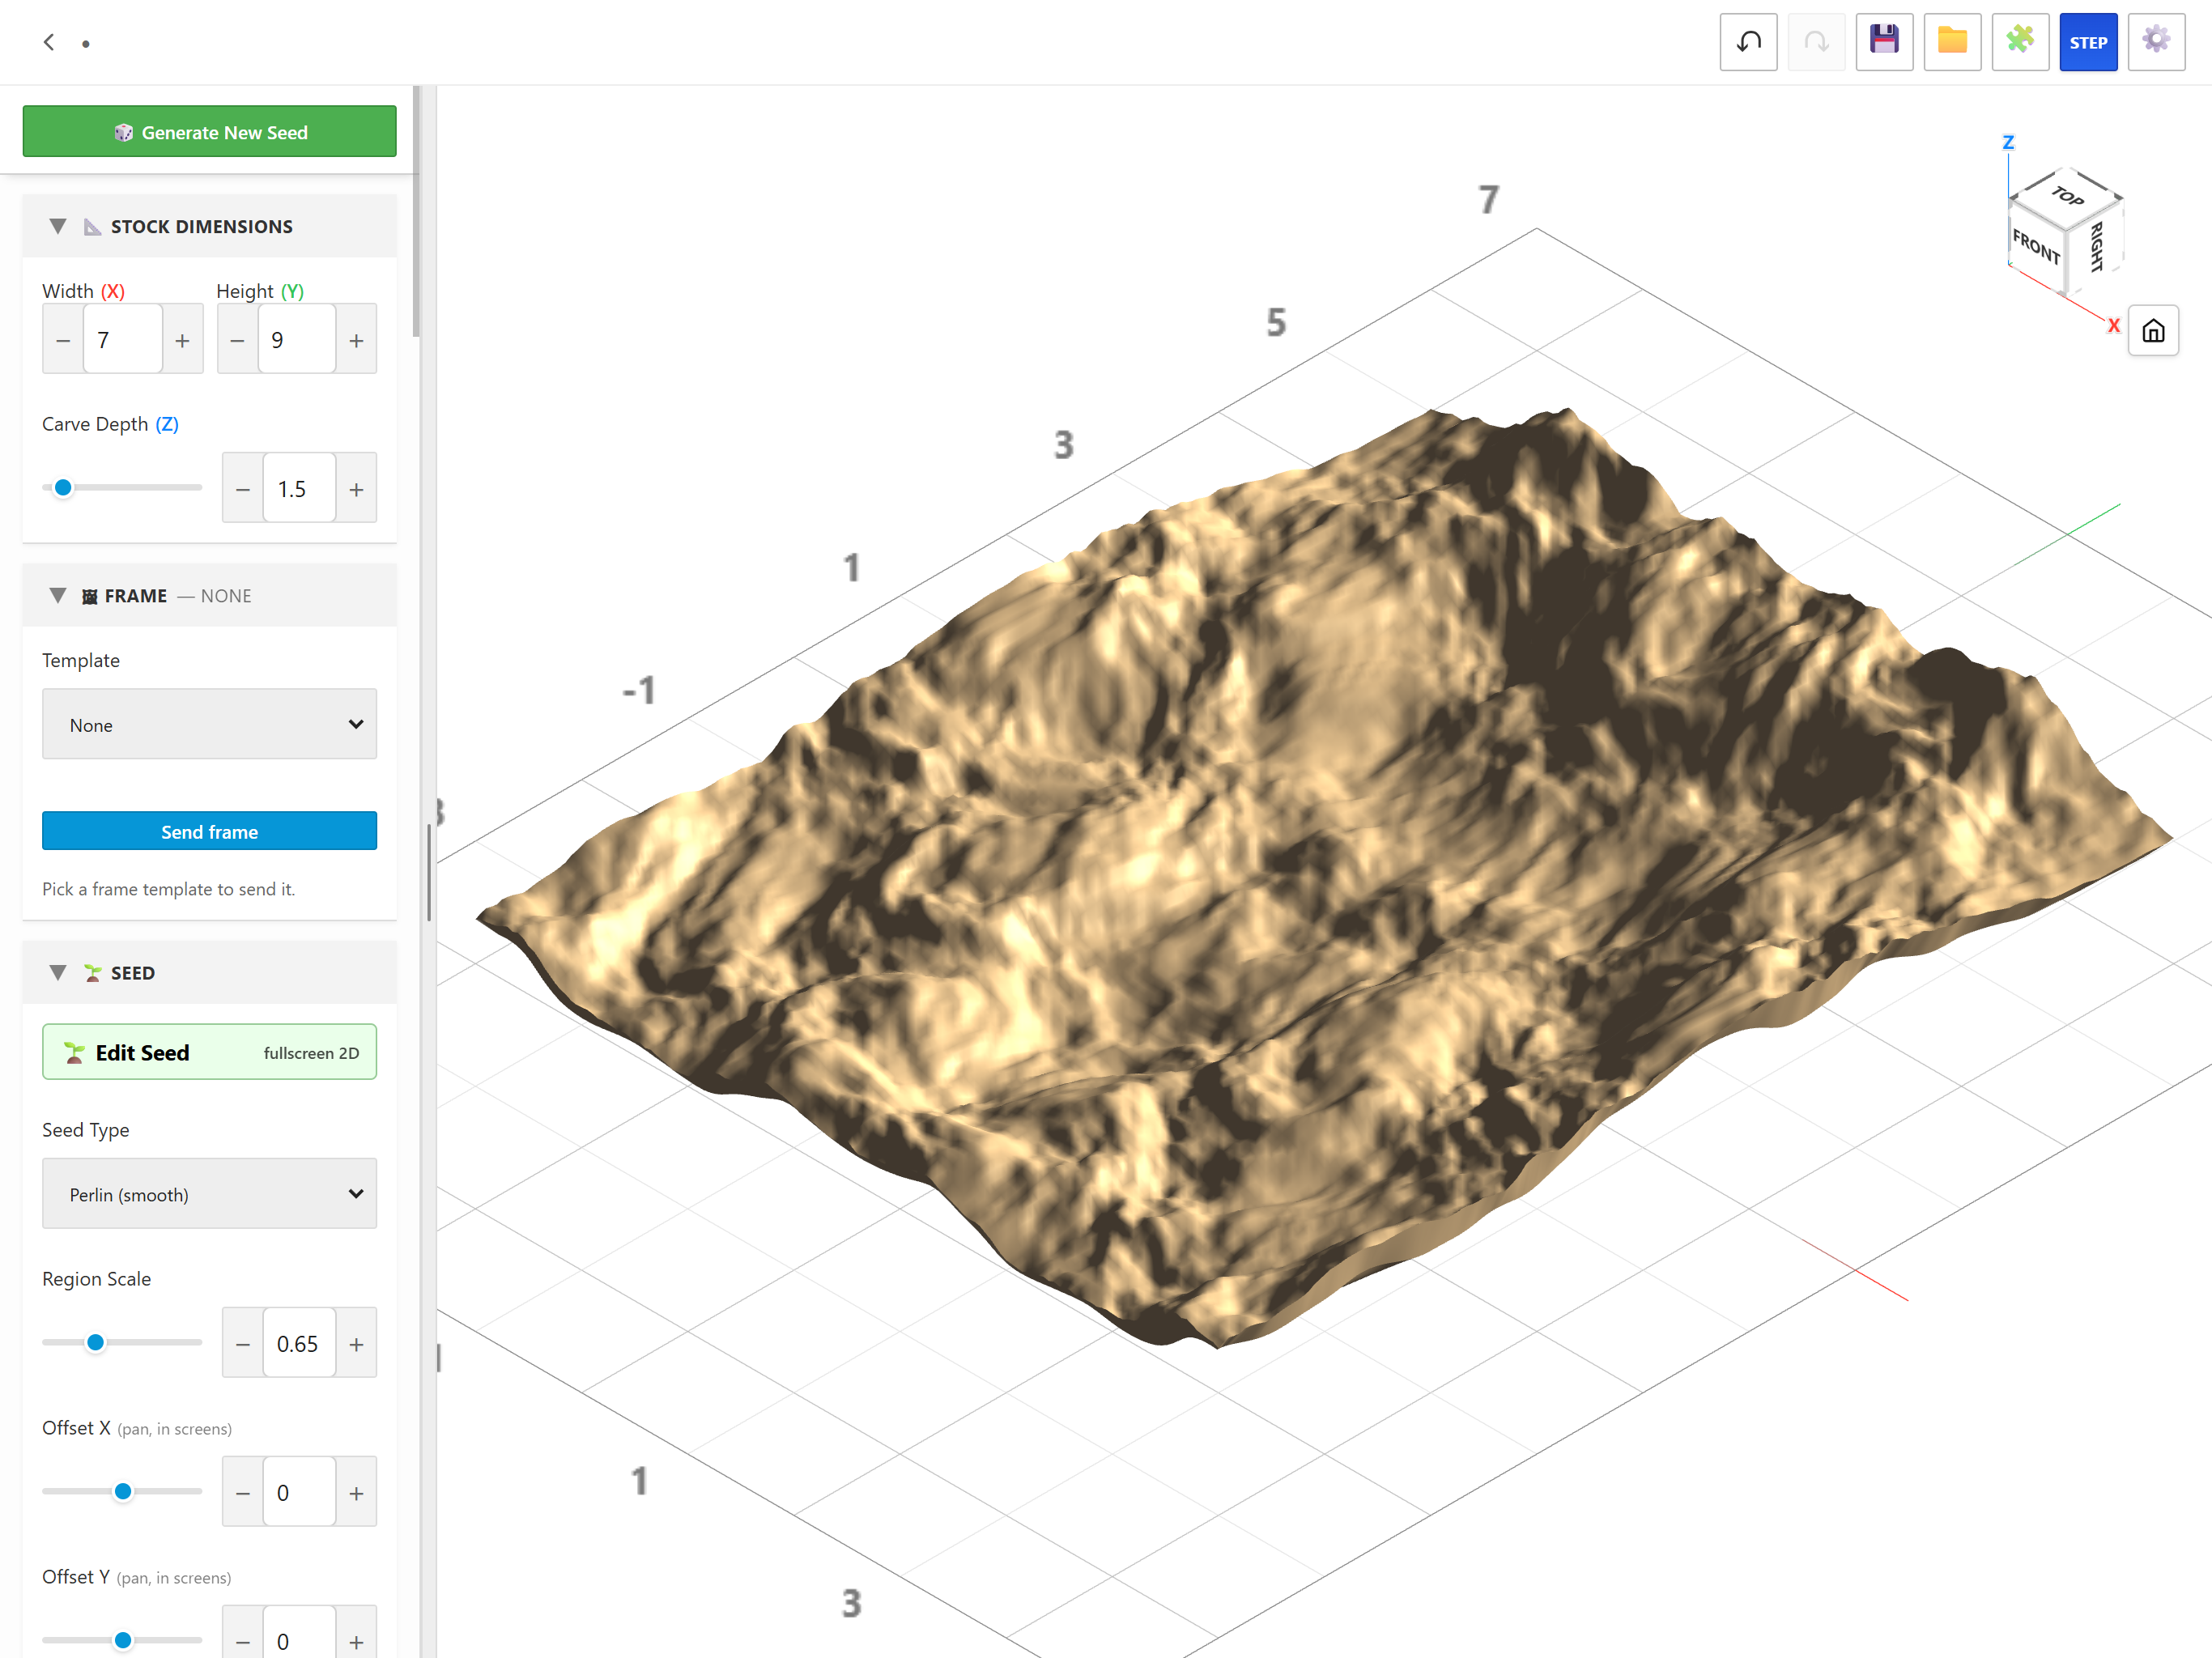Click the TOP face of view cube
Viewport: 2212px width, 1658px height.
click(2066, 195)
